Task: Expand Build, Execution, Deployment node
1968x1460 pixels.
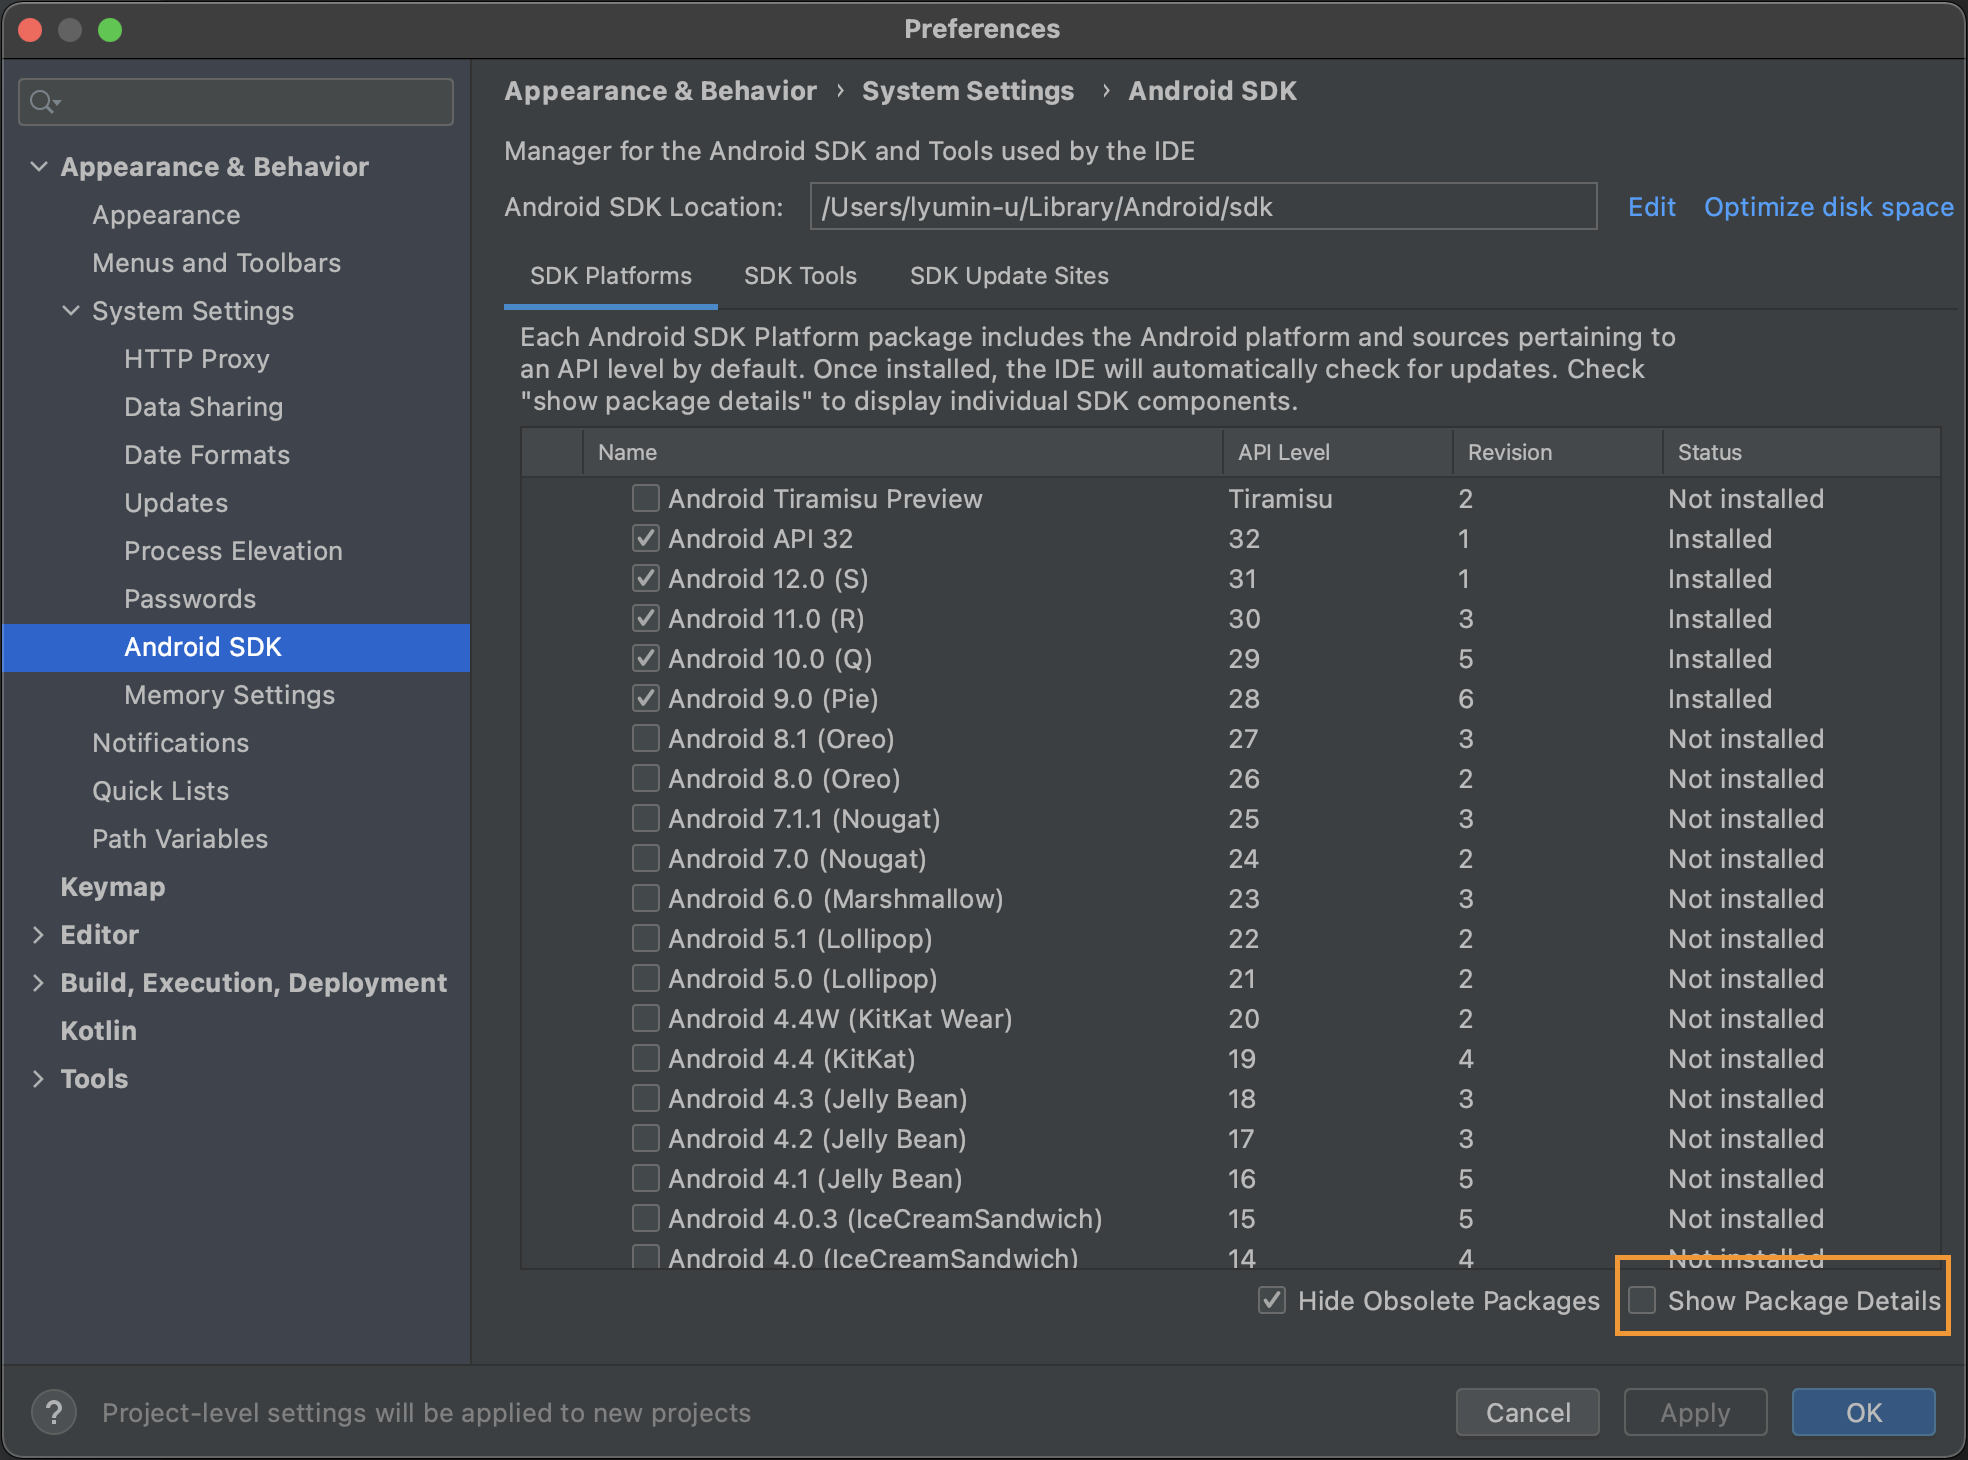Action: [39, 982]
